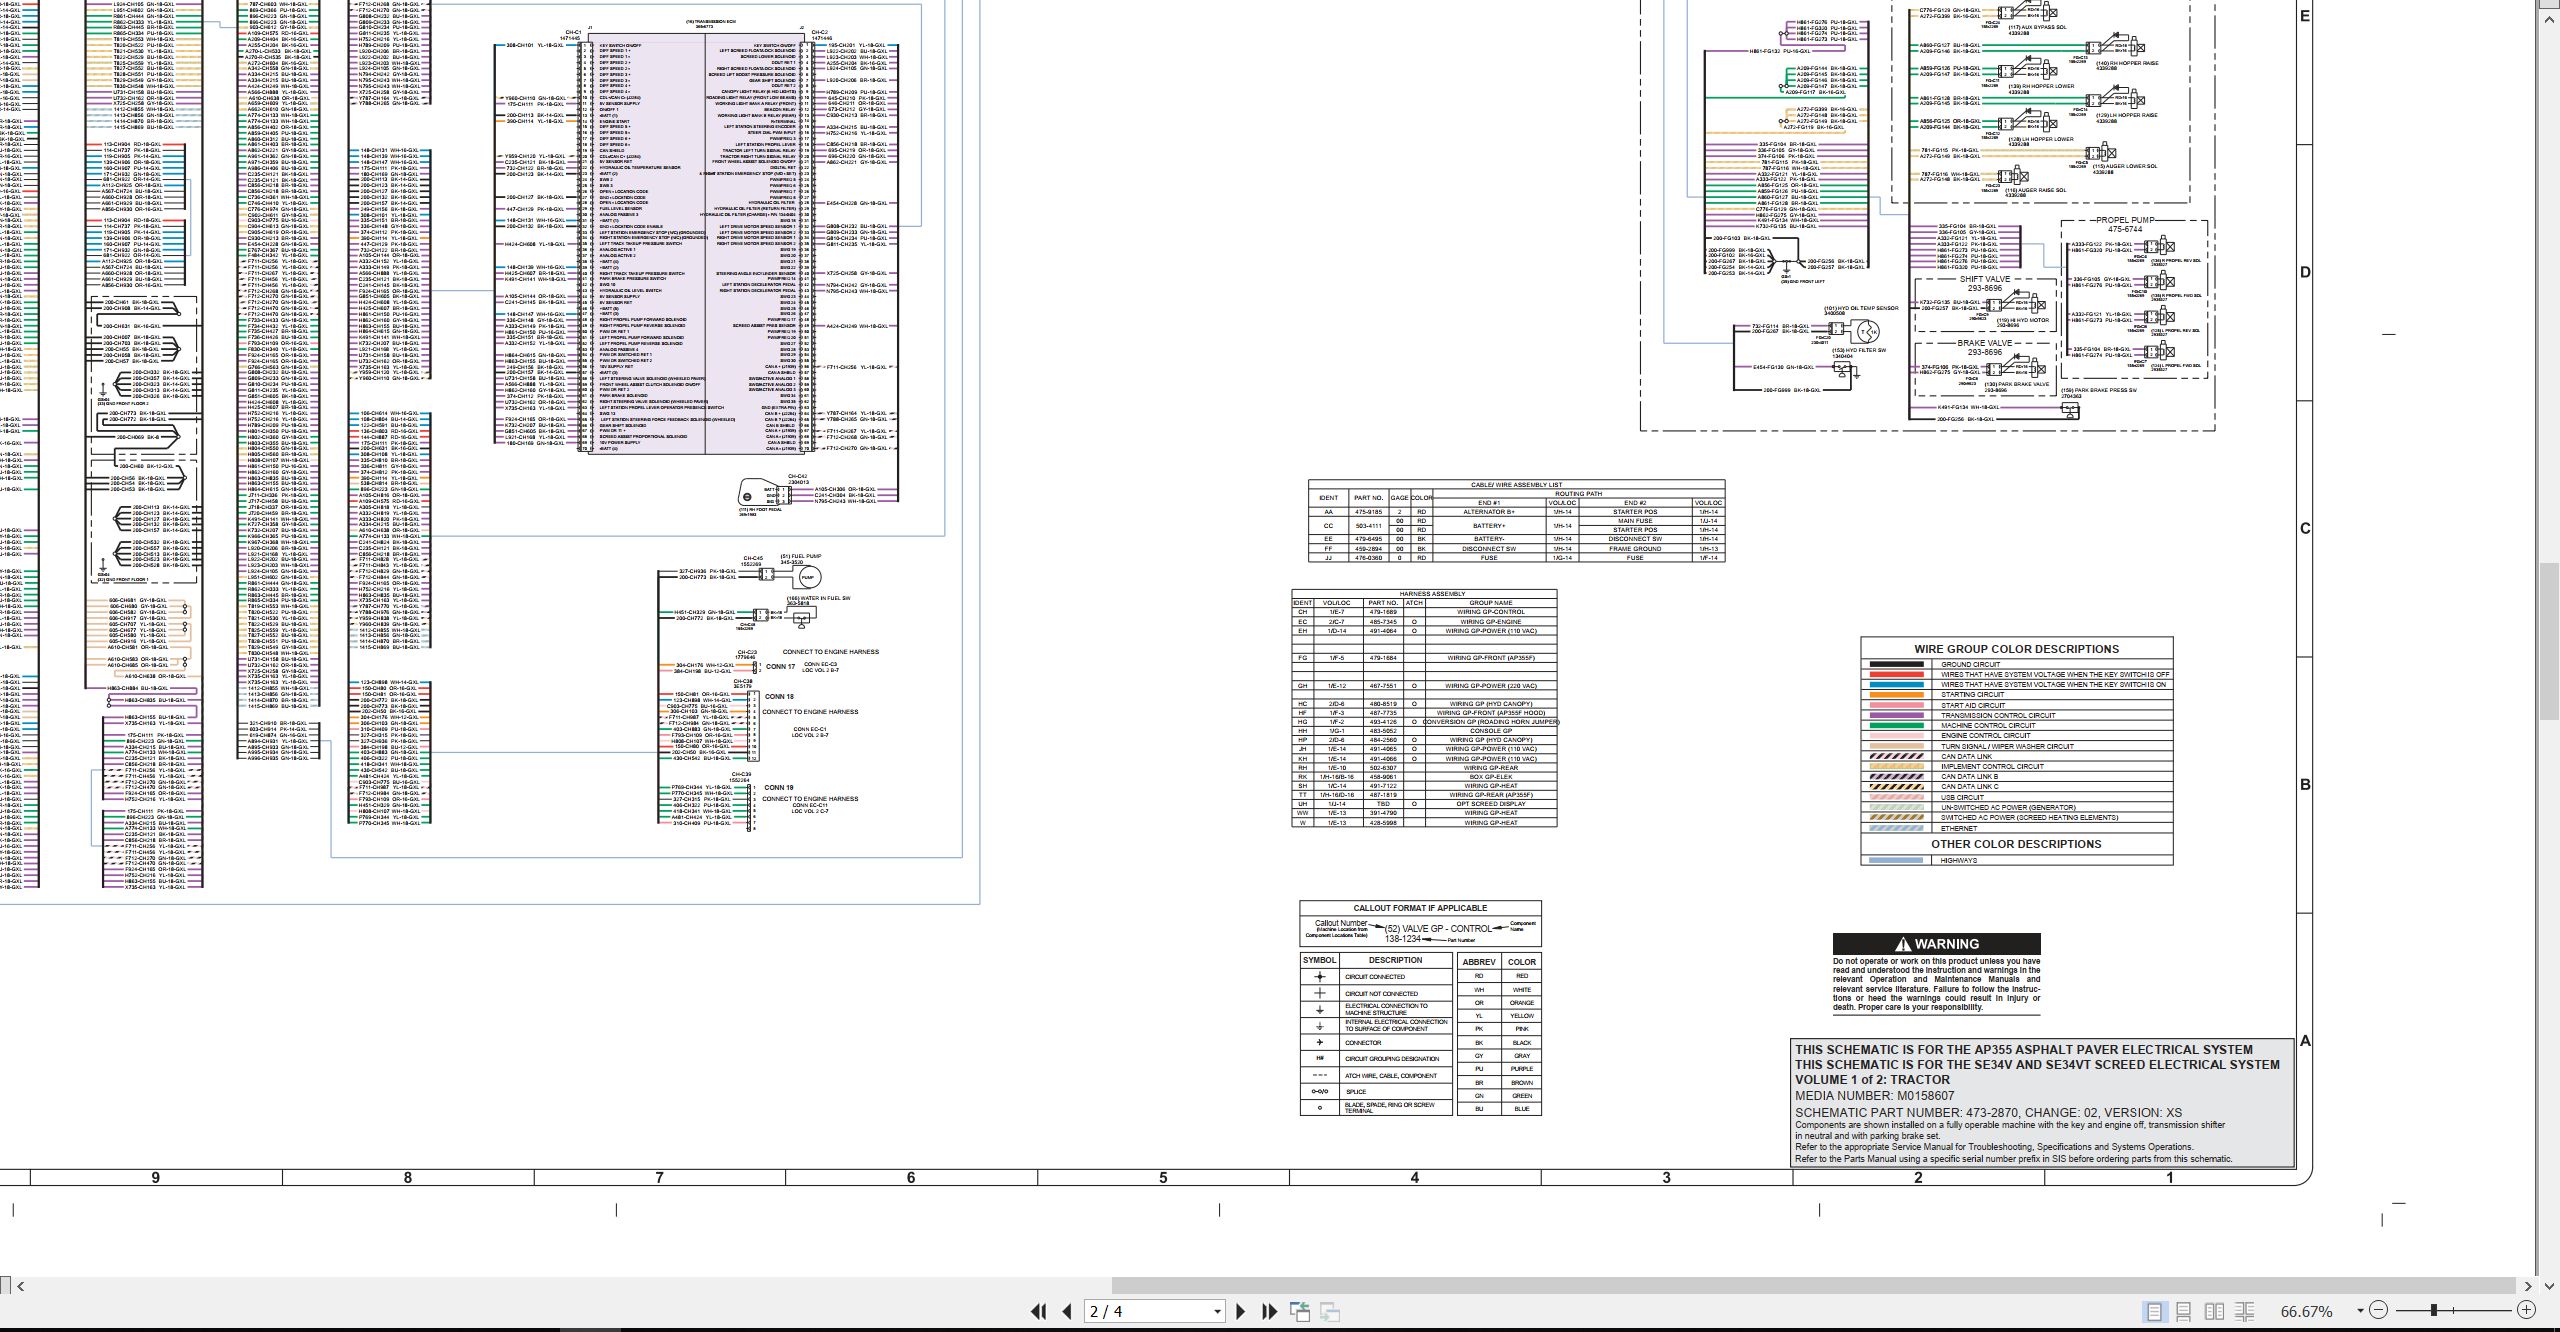Click the WARNING banner
Image resolution: width=2560 pixels, height=1332 pixels.
[1936, 944]
